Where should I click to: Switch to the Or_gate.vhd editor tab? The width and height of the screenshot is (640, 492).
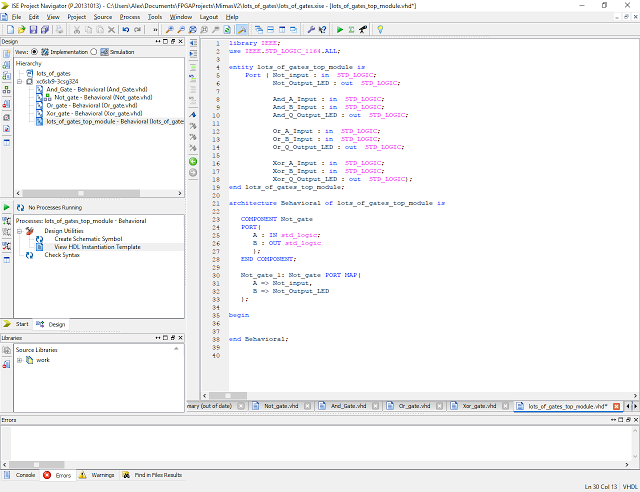414,406
